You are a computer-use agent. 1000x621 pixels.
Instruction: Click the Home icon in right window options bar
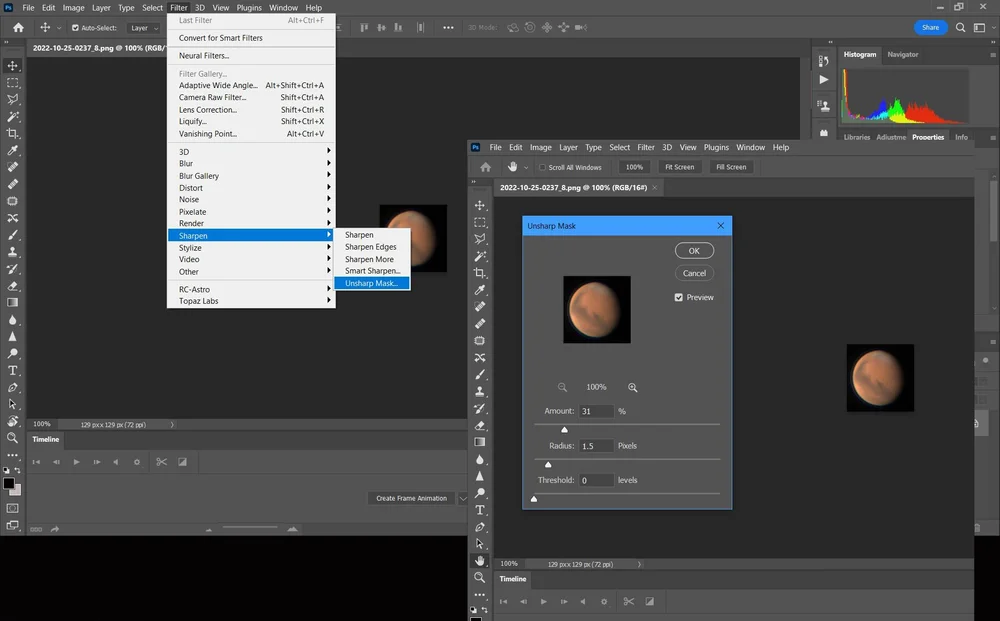point(485,167)
